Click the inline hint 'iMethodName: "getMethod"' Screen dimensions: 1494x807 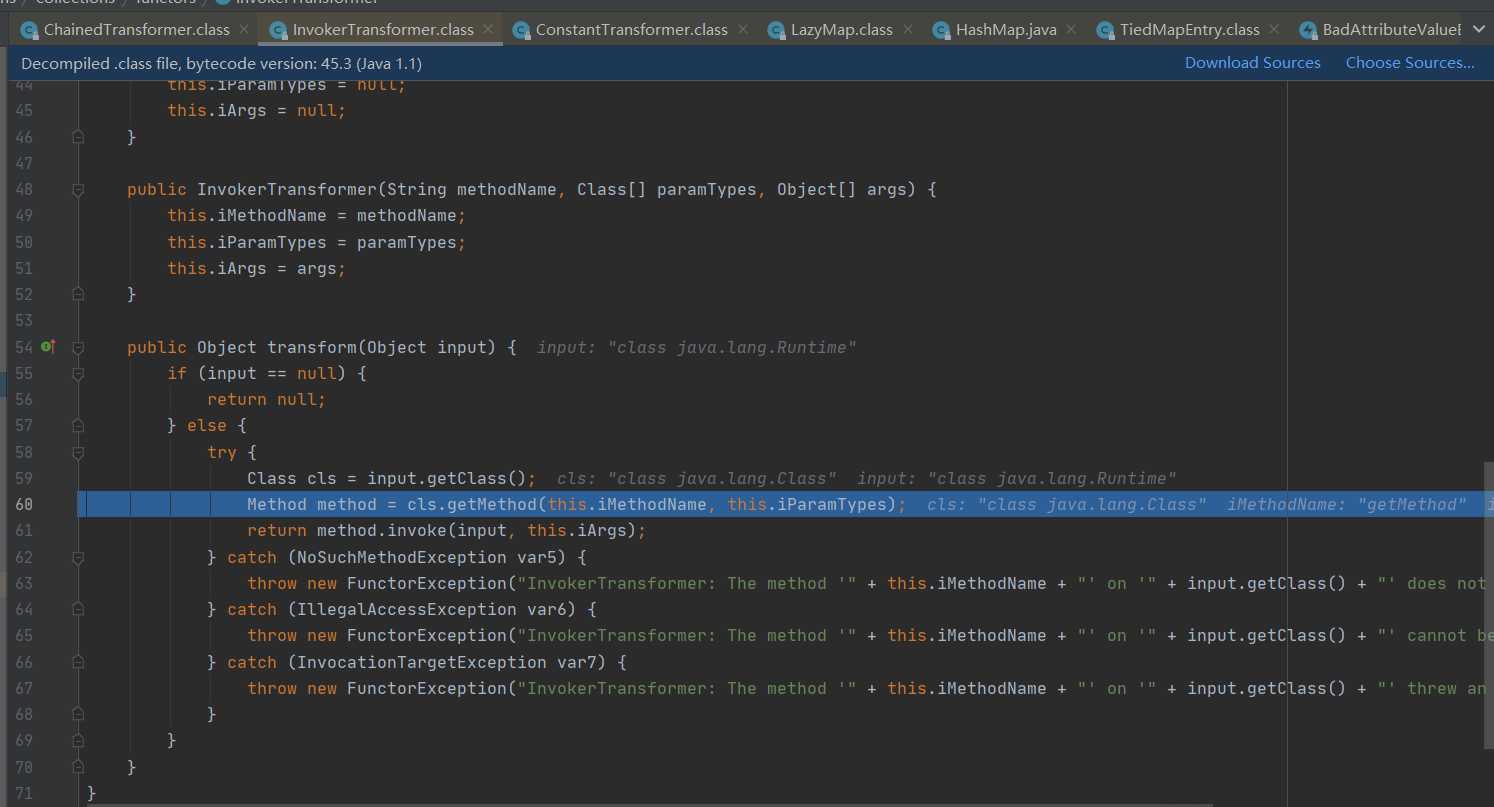[x=1346, y=504]
